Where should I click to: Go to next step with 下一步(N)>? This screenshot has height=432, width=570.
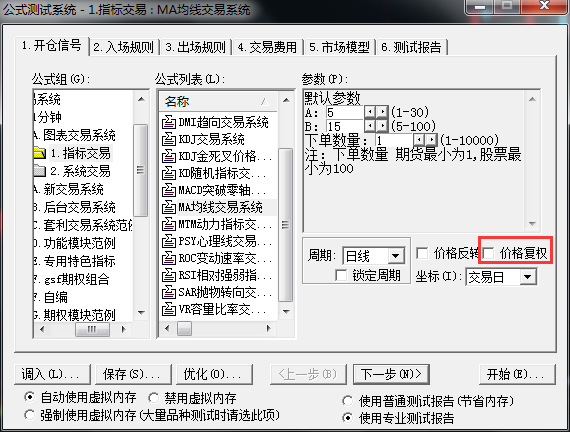391,375
